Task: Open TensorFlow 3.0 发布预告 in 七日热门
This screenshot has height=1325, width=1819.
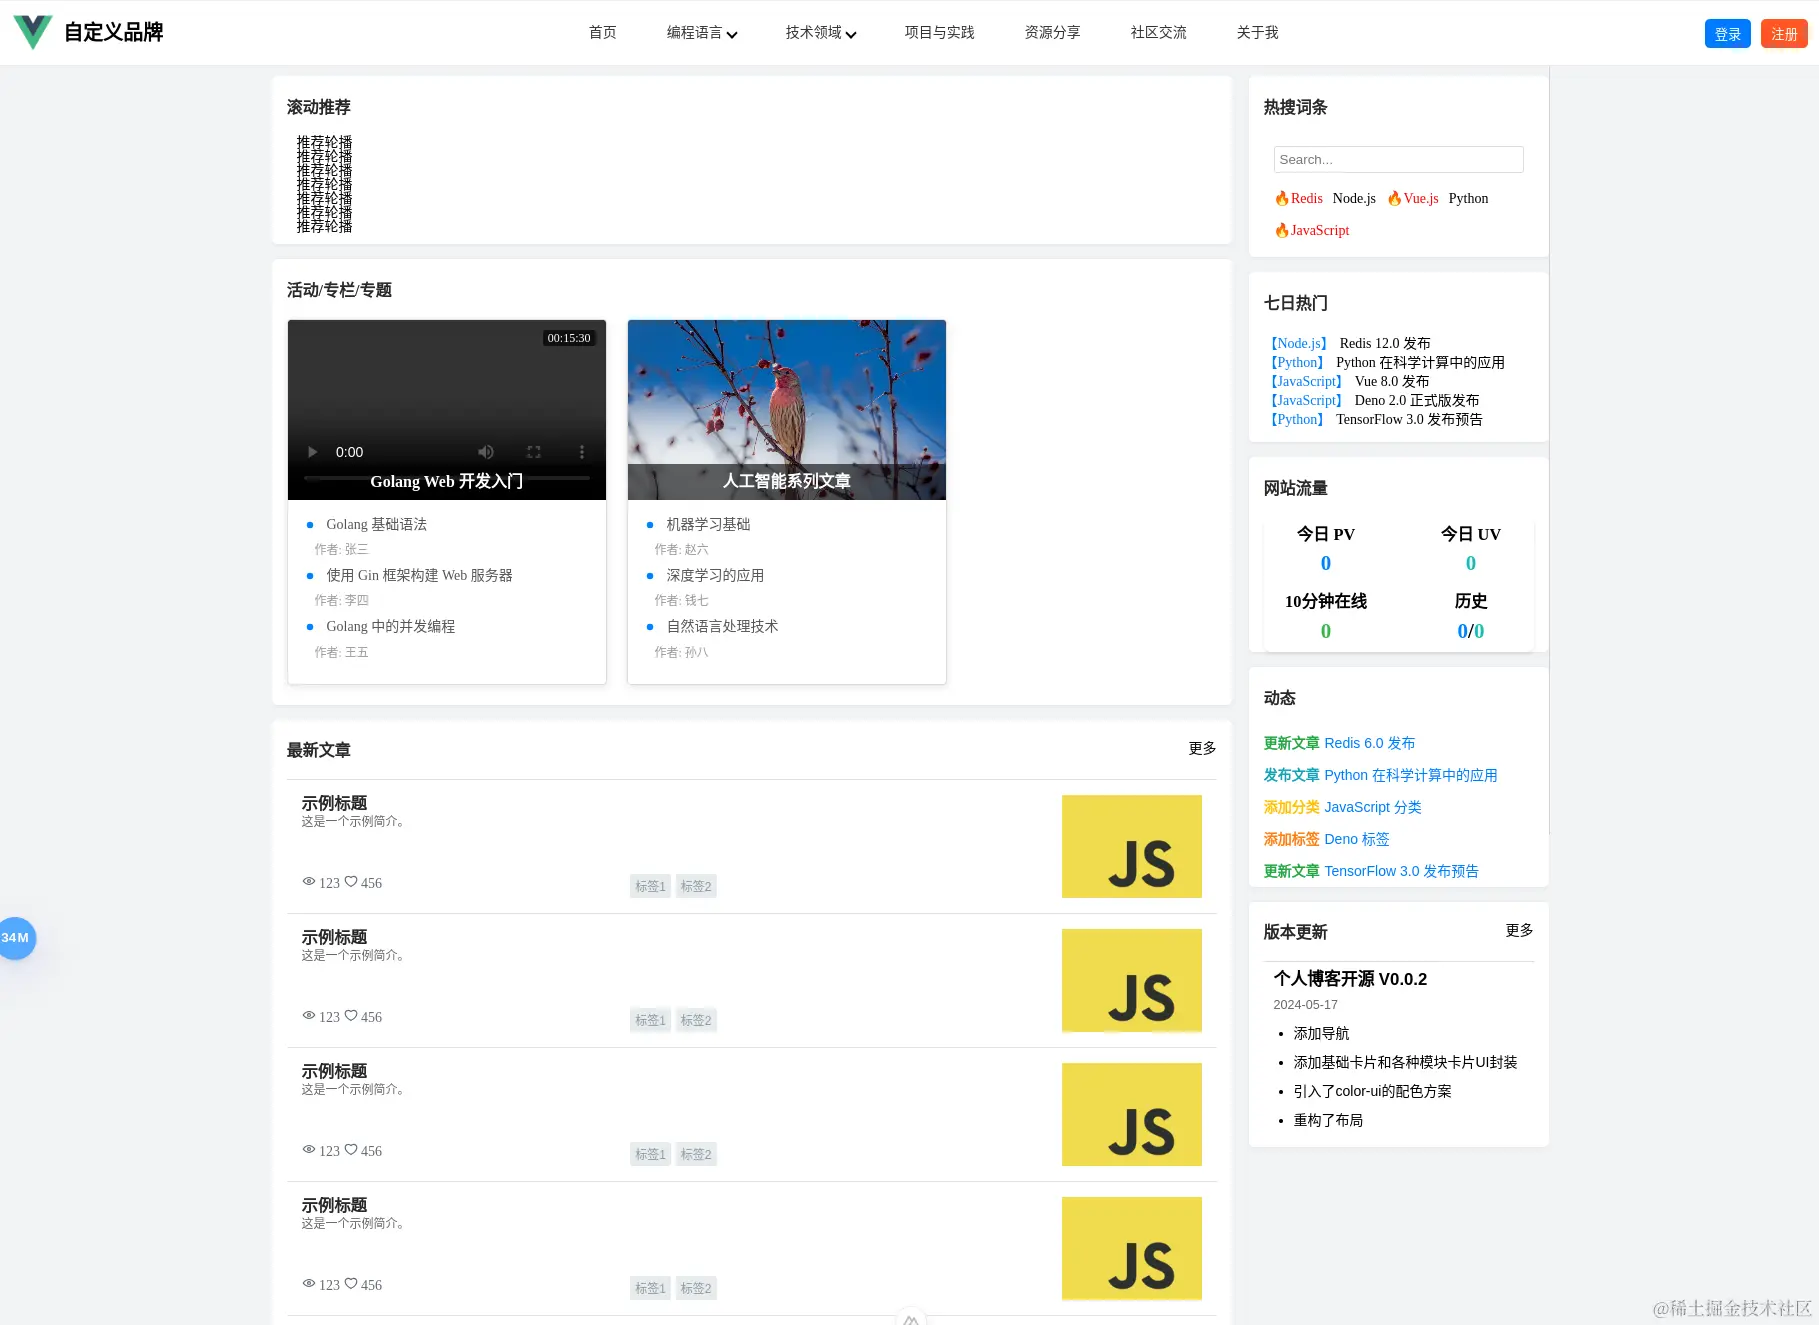Action: click(x=1409, y=419)
